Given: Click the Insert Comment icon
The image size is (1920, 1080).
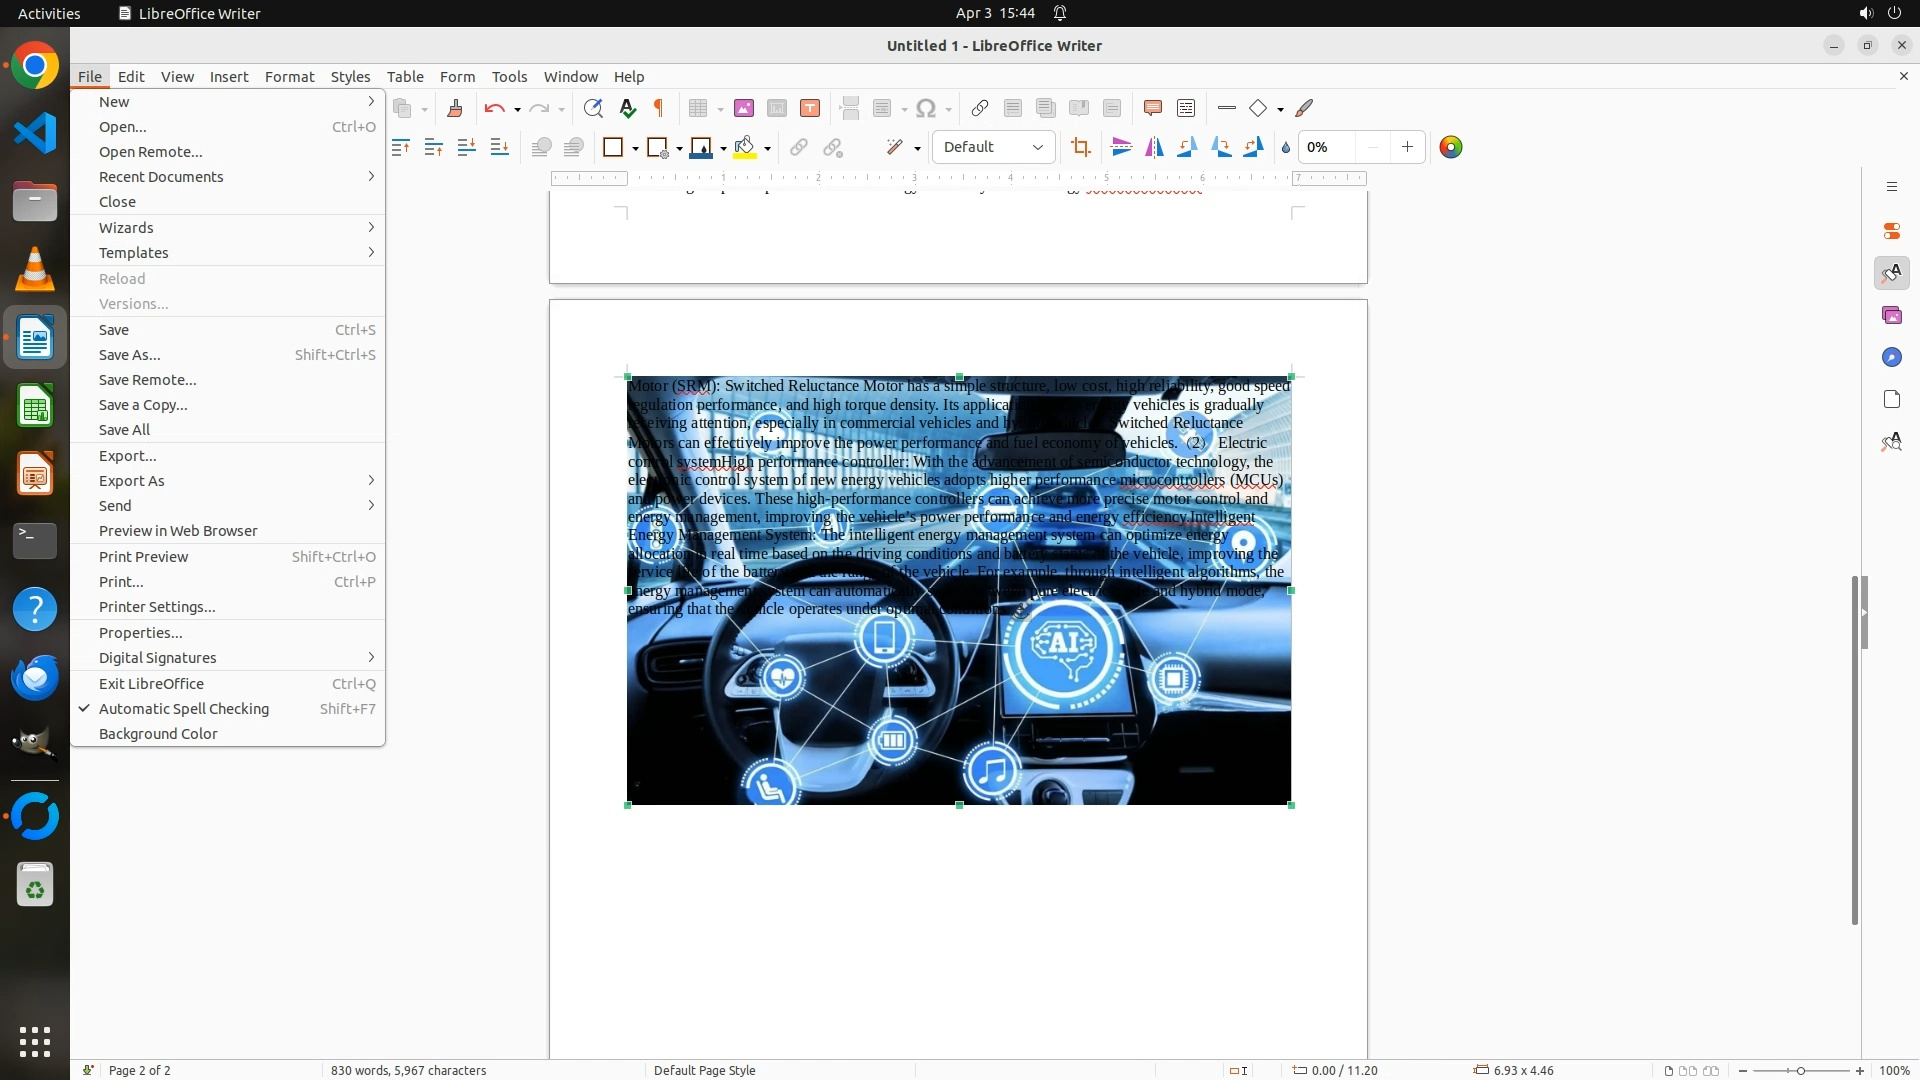Looking at the screenshot, I should [x=1152, y=108].
